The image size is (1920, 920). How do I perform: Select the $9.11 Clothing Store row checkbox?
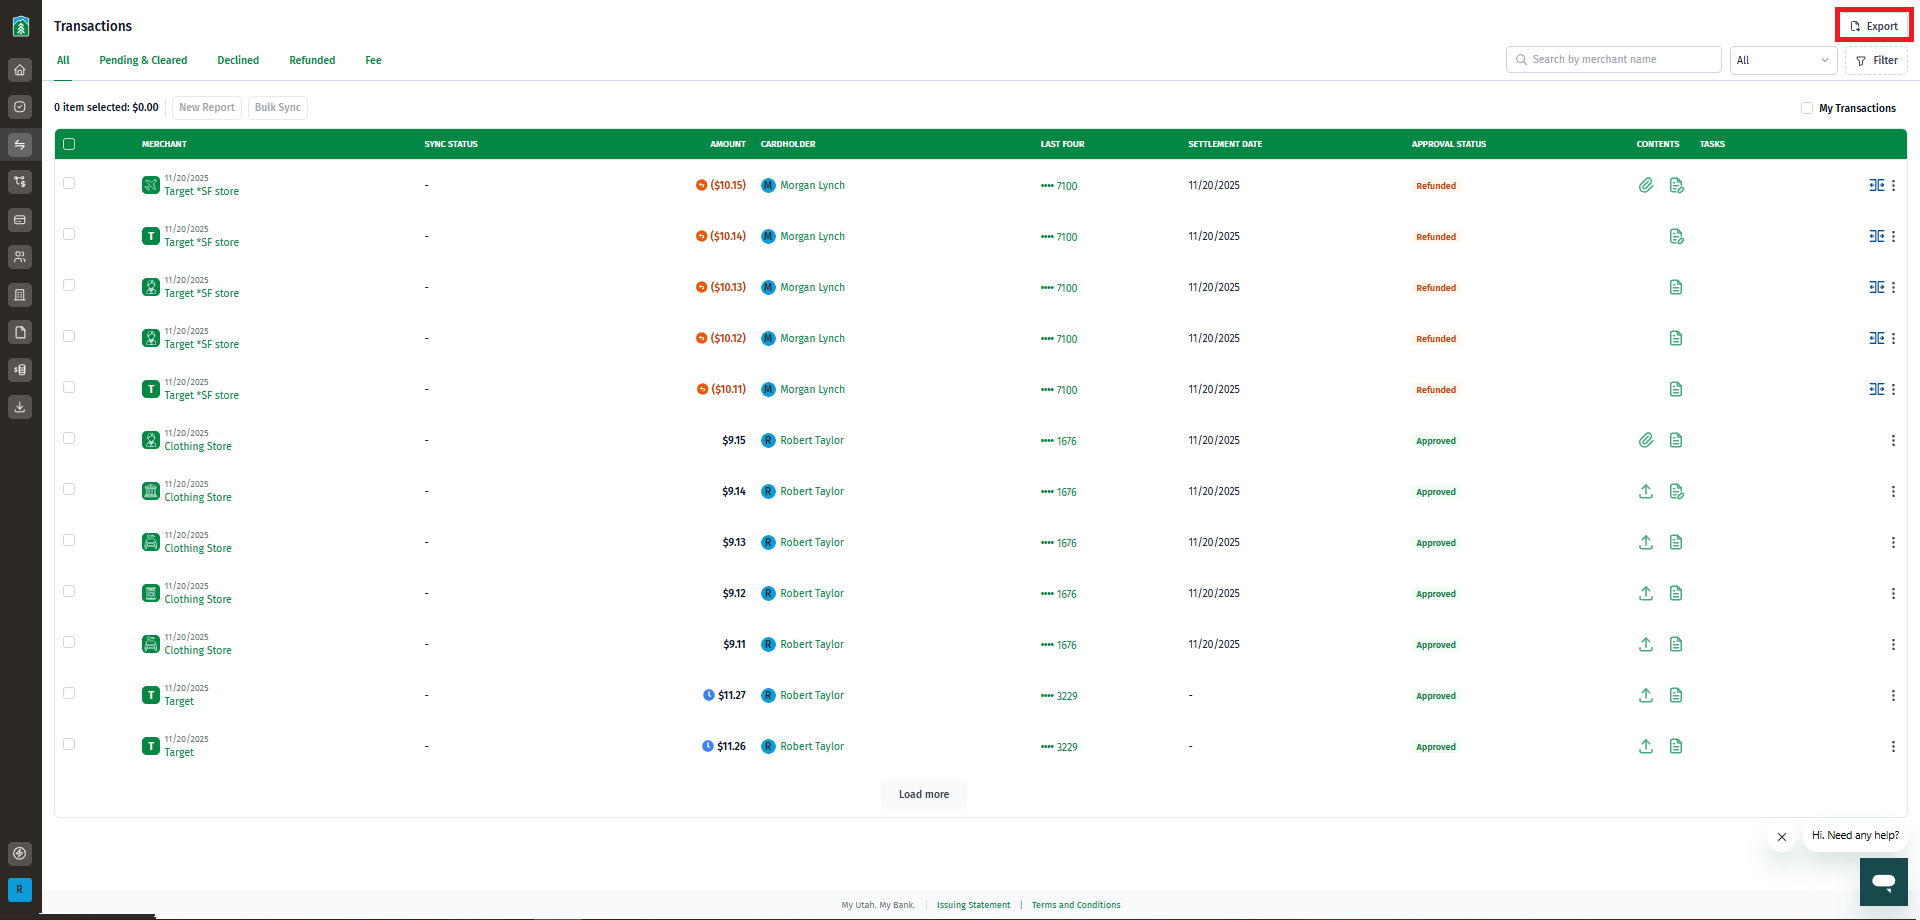tap(69, 642)
